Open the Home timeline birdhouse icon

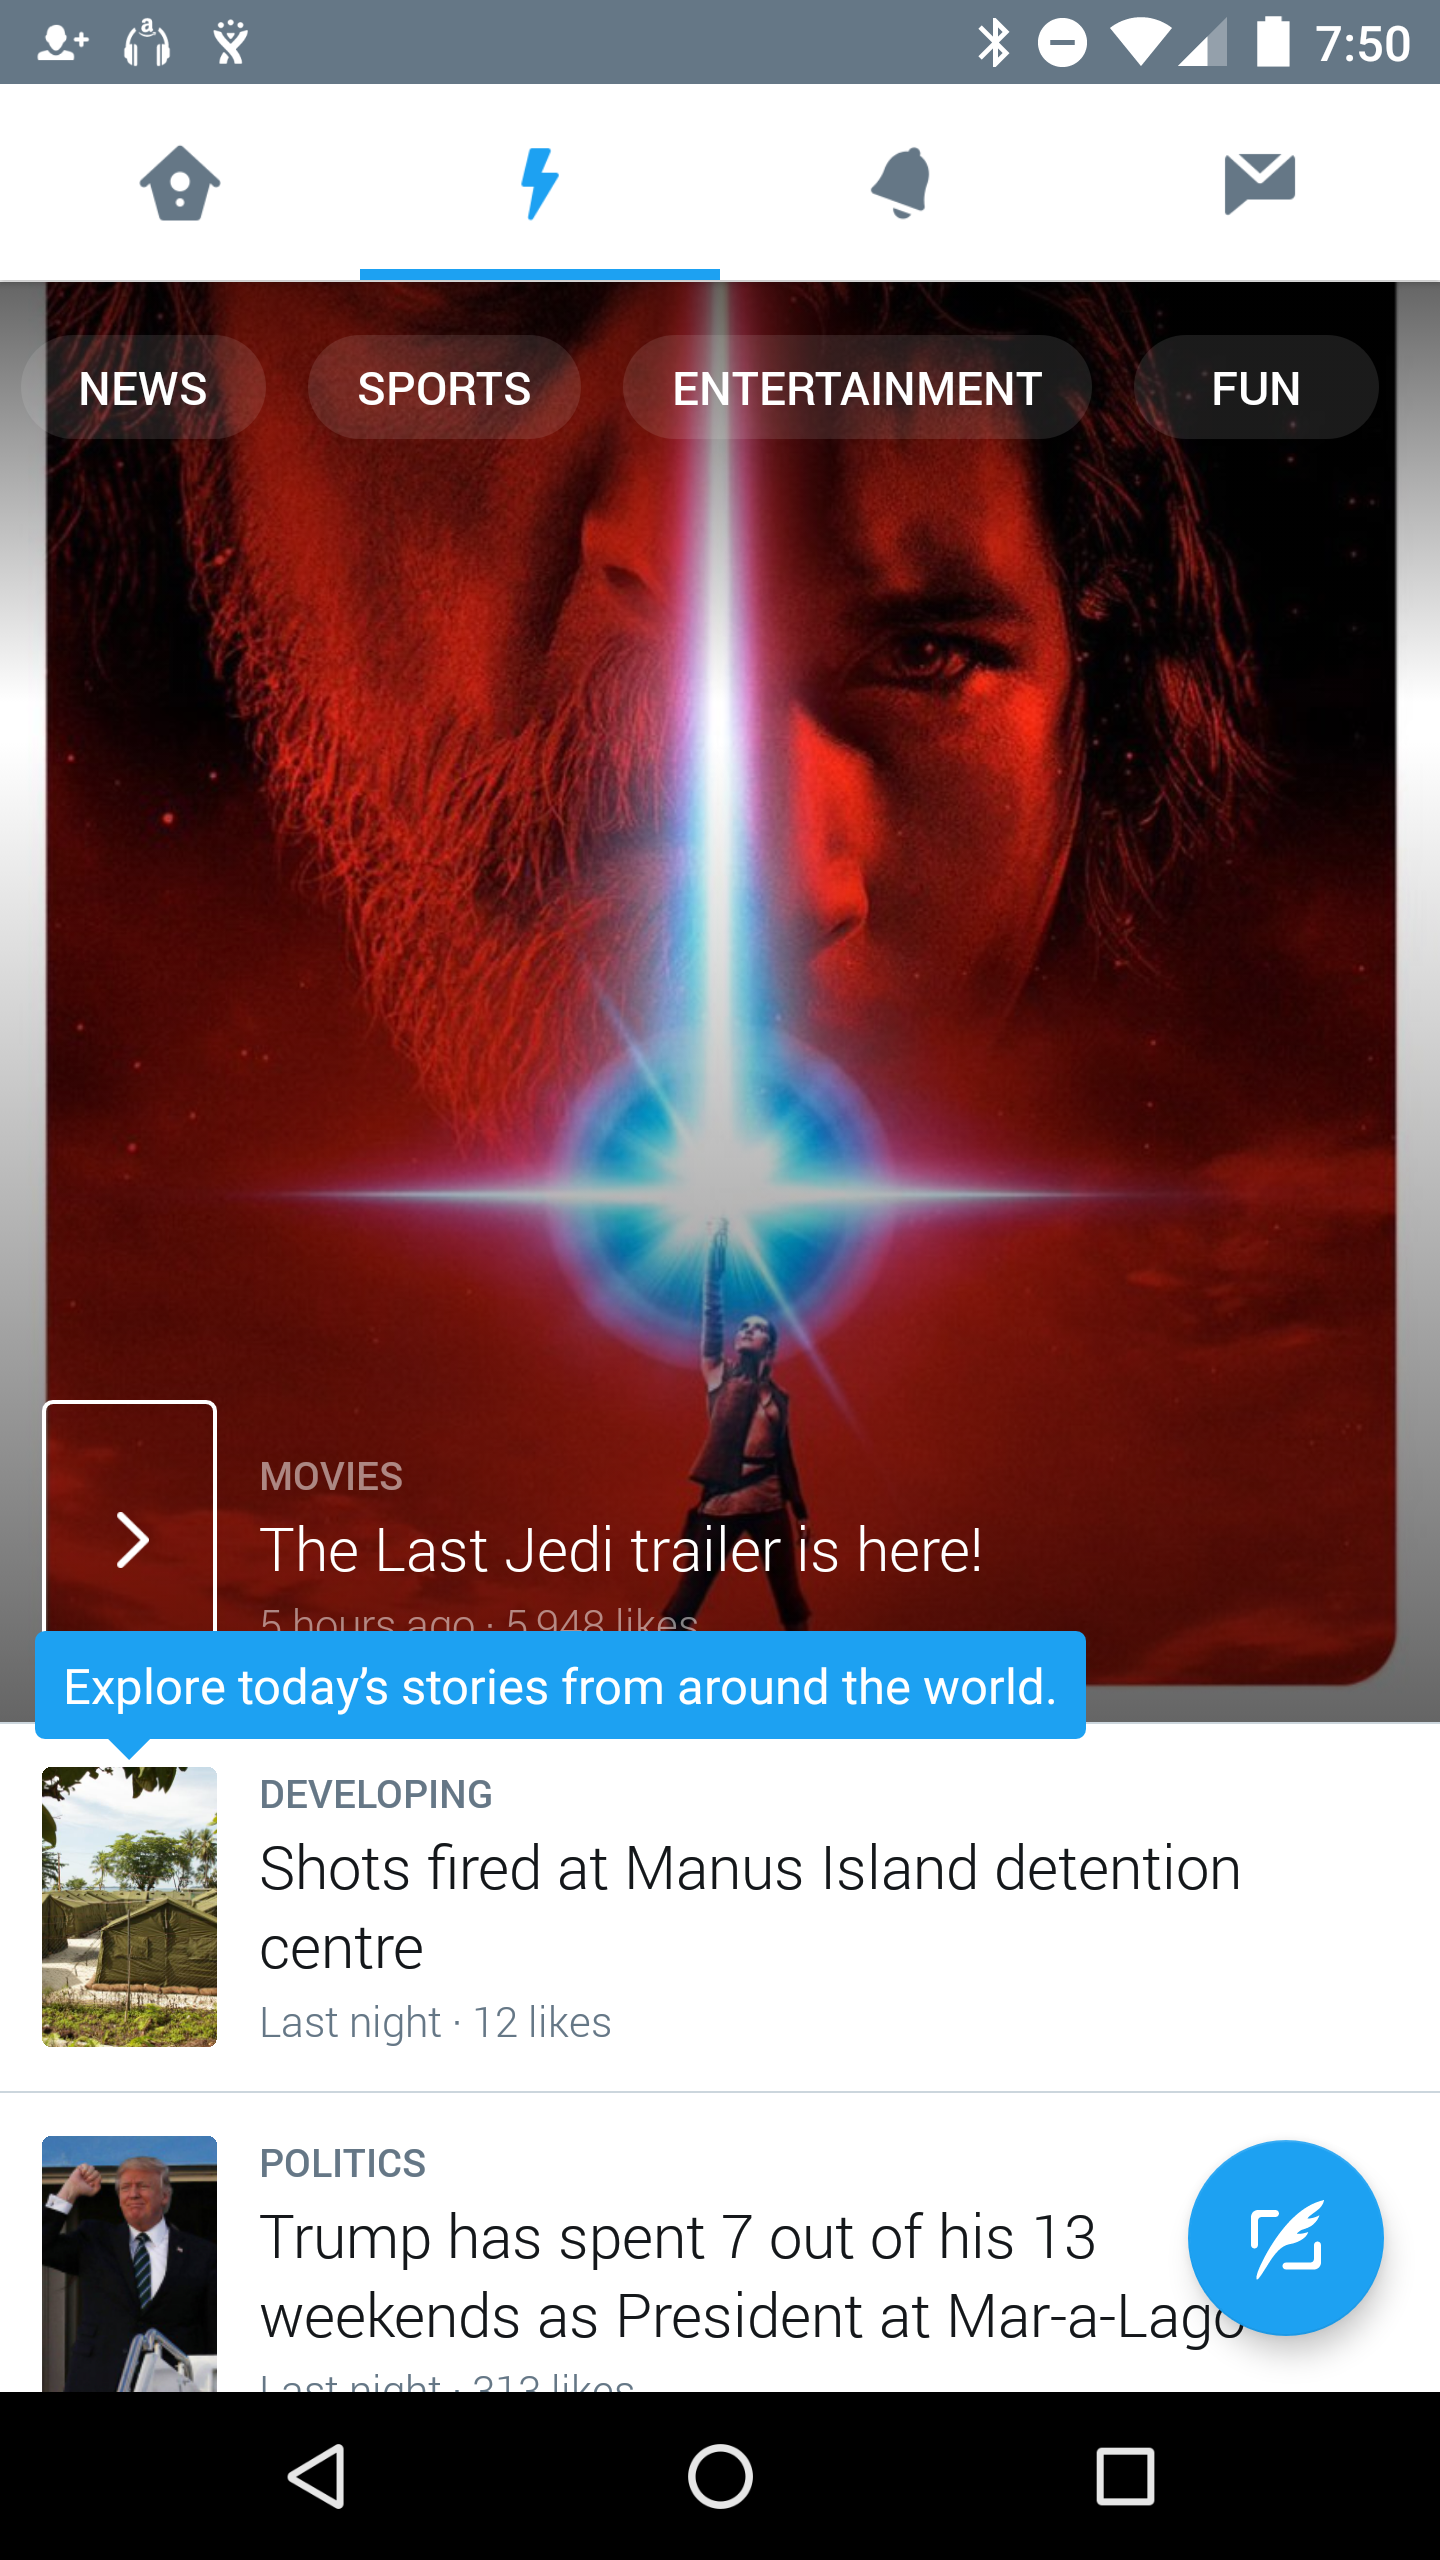(x=180, y=182)
